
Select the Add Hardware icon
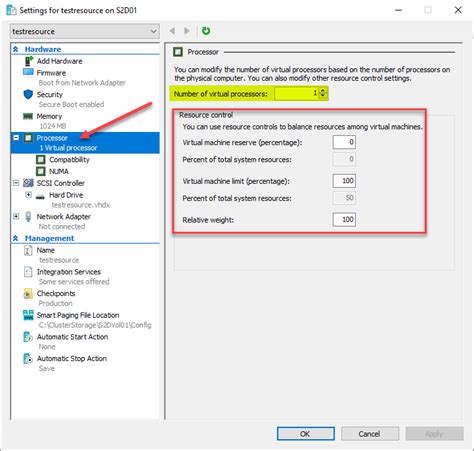(29, 61)
